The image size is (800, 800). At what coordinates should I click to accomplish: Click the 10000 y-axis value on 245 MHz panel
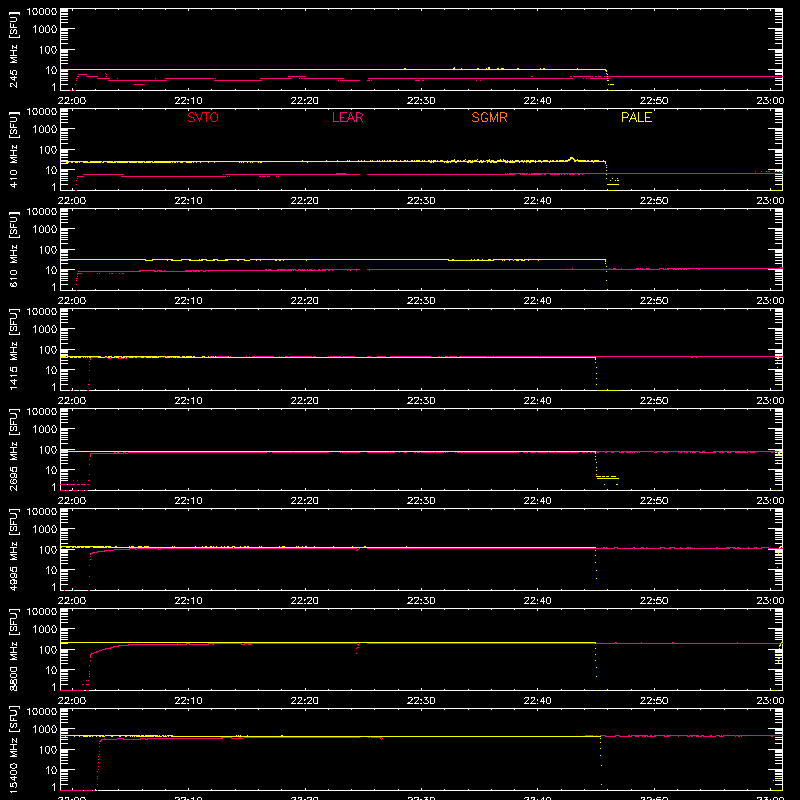click(x=42, y=12)
